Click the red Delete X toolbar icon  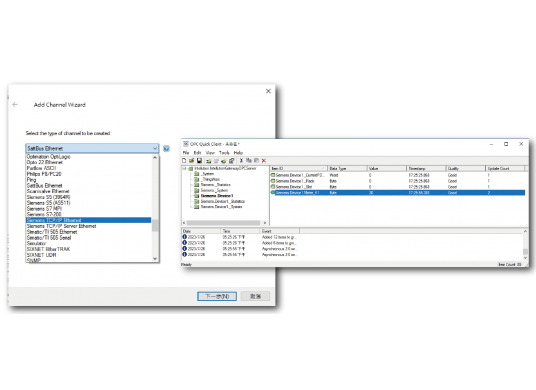tap(264, 160)
